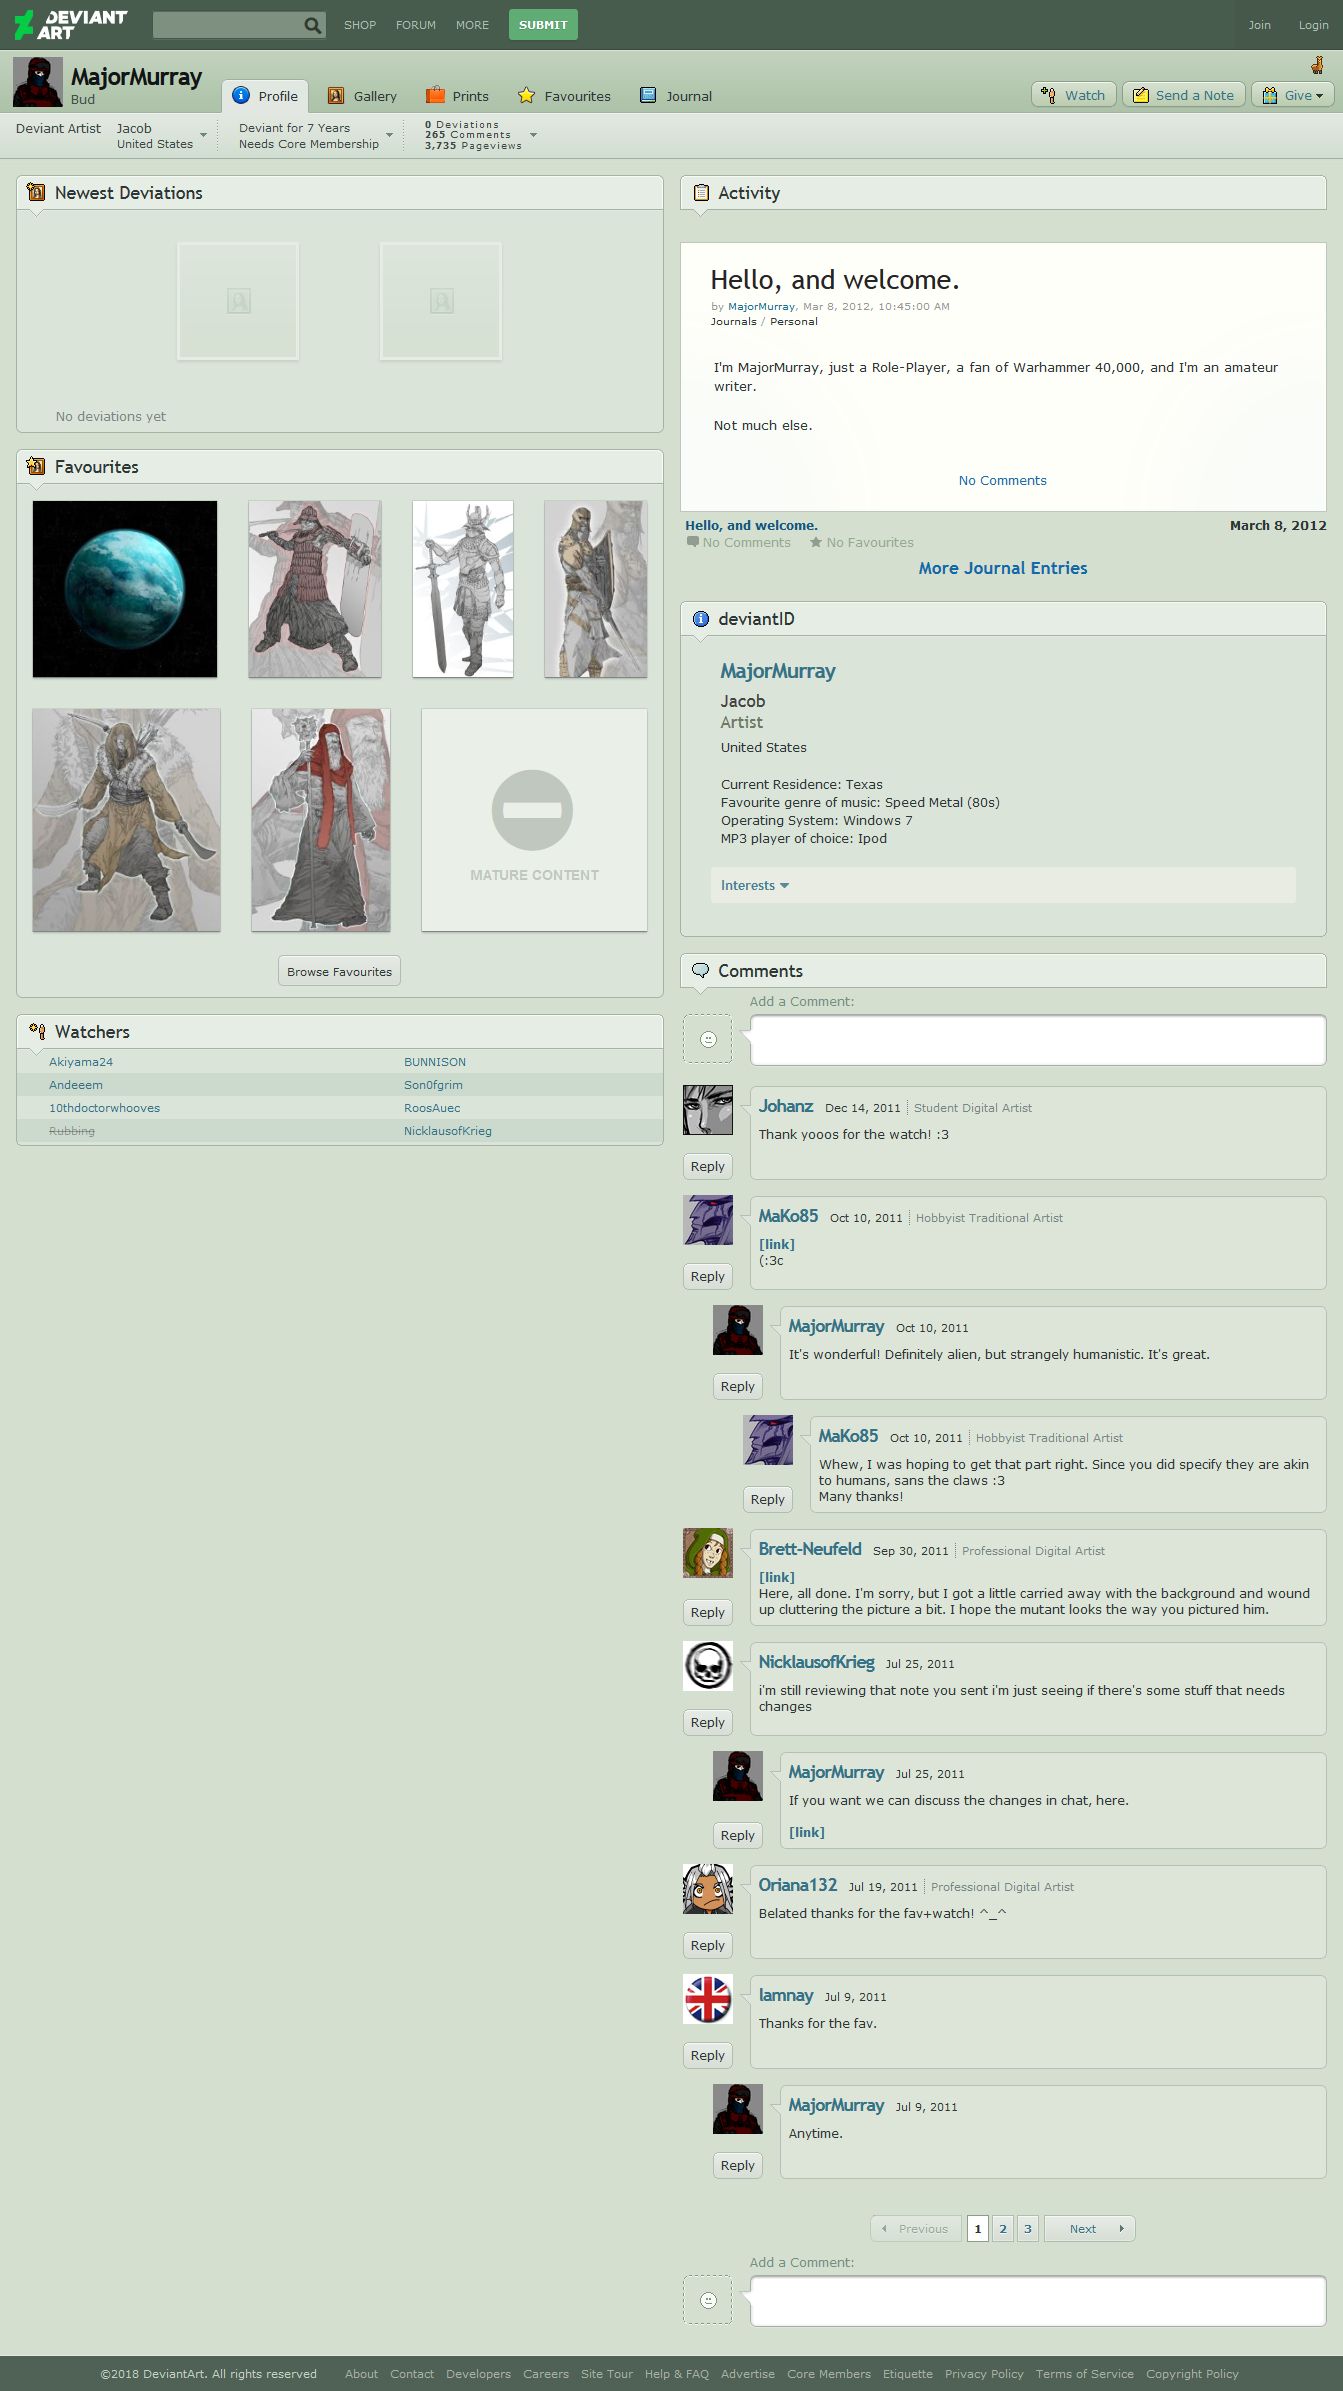Image resolution: width=1343 pixels, height=2391 pixels.
Task: Click the DeviantArt logo
Action: [71, 24]
